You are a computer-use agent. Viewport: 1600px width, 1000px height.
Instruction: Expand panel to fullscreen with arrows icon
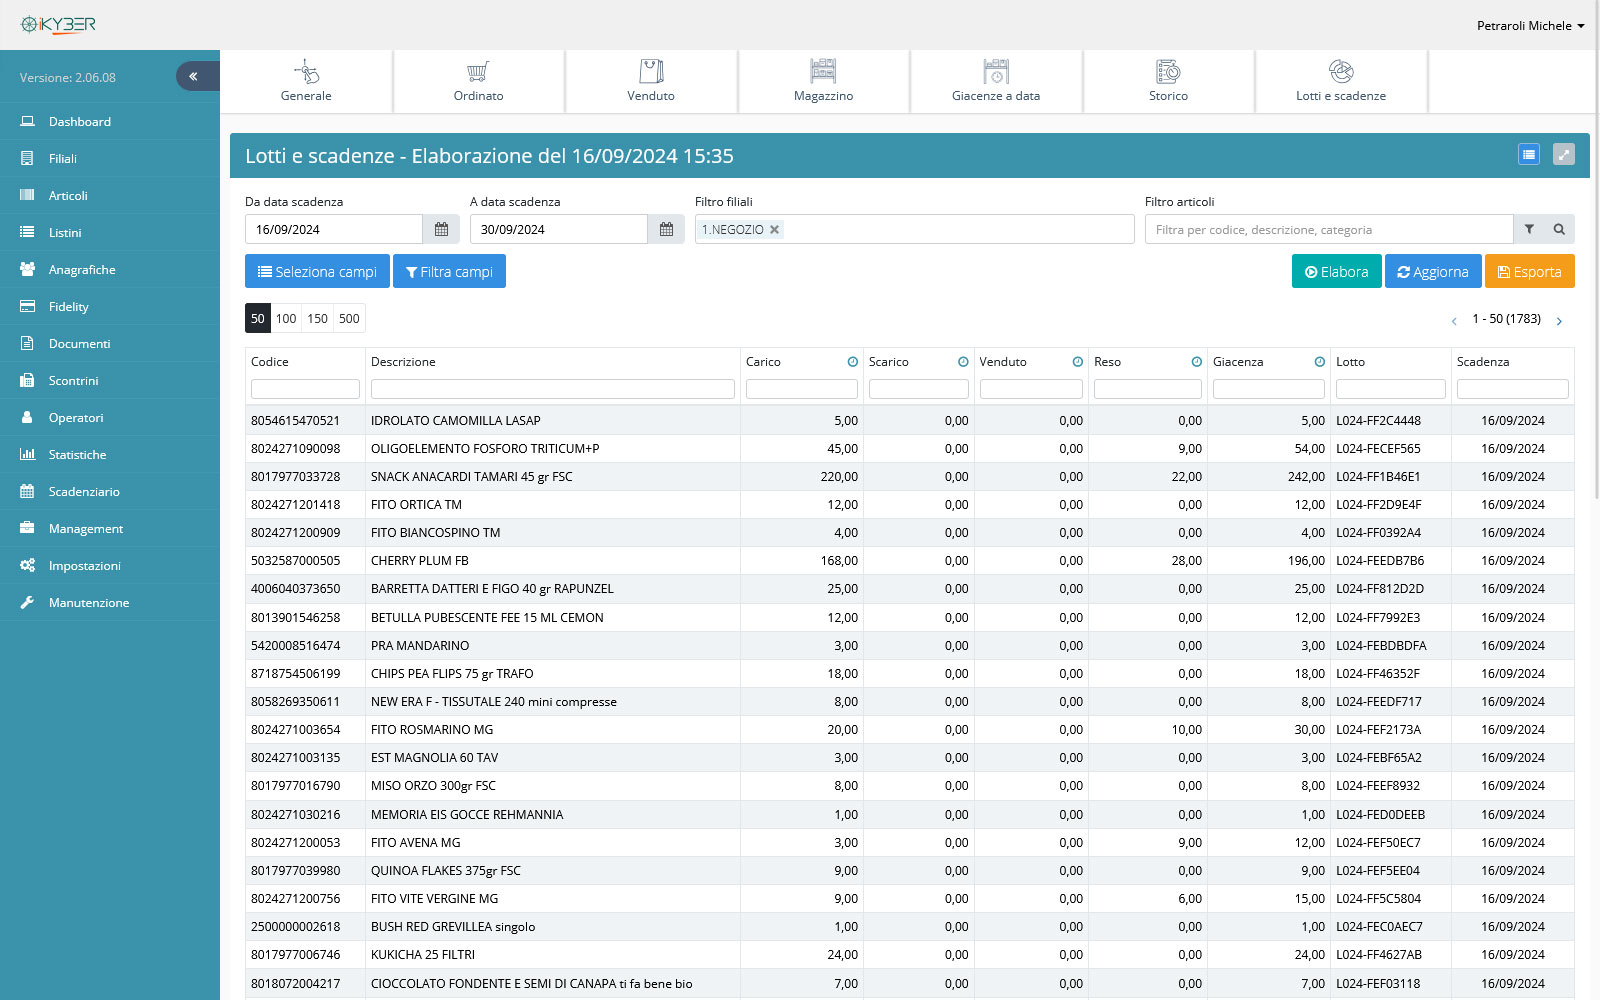(1564, 154)
